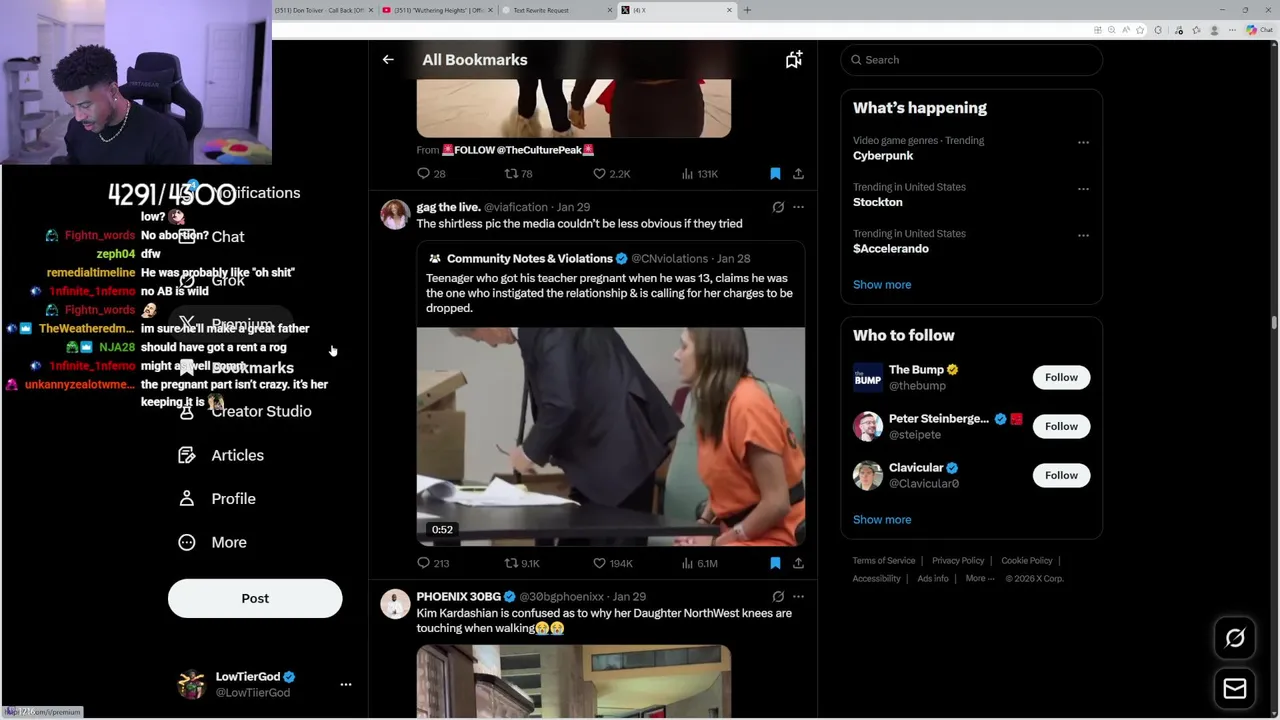Viewport: 1280px width, 720px height.
Task: Click the search magnifier icon
Action: point(856,60)
